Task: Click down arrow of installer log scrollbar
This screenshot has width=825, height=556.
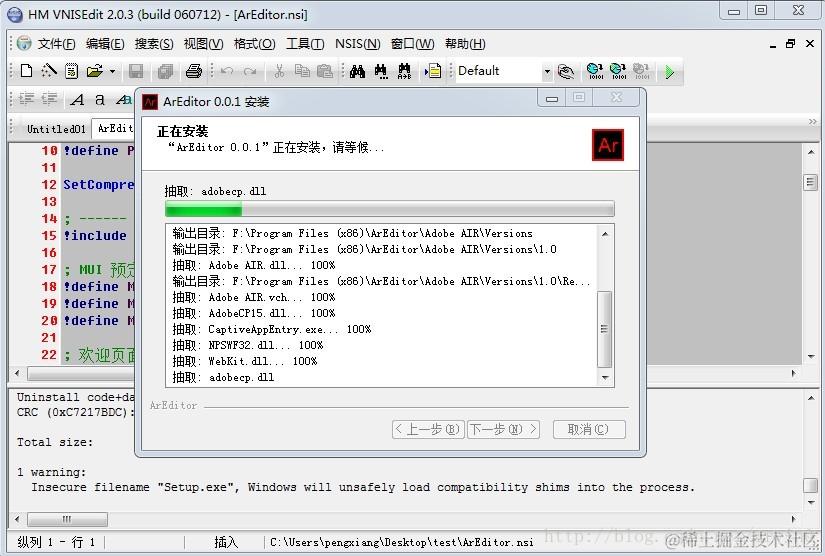Action: point(605,378)
